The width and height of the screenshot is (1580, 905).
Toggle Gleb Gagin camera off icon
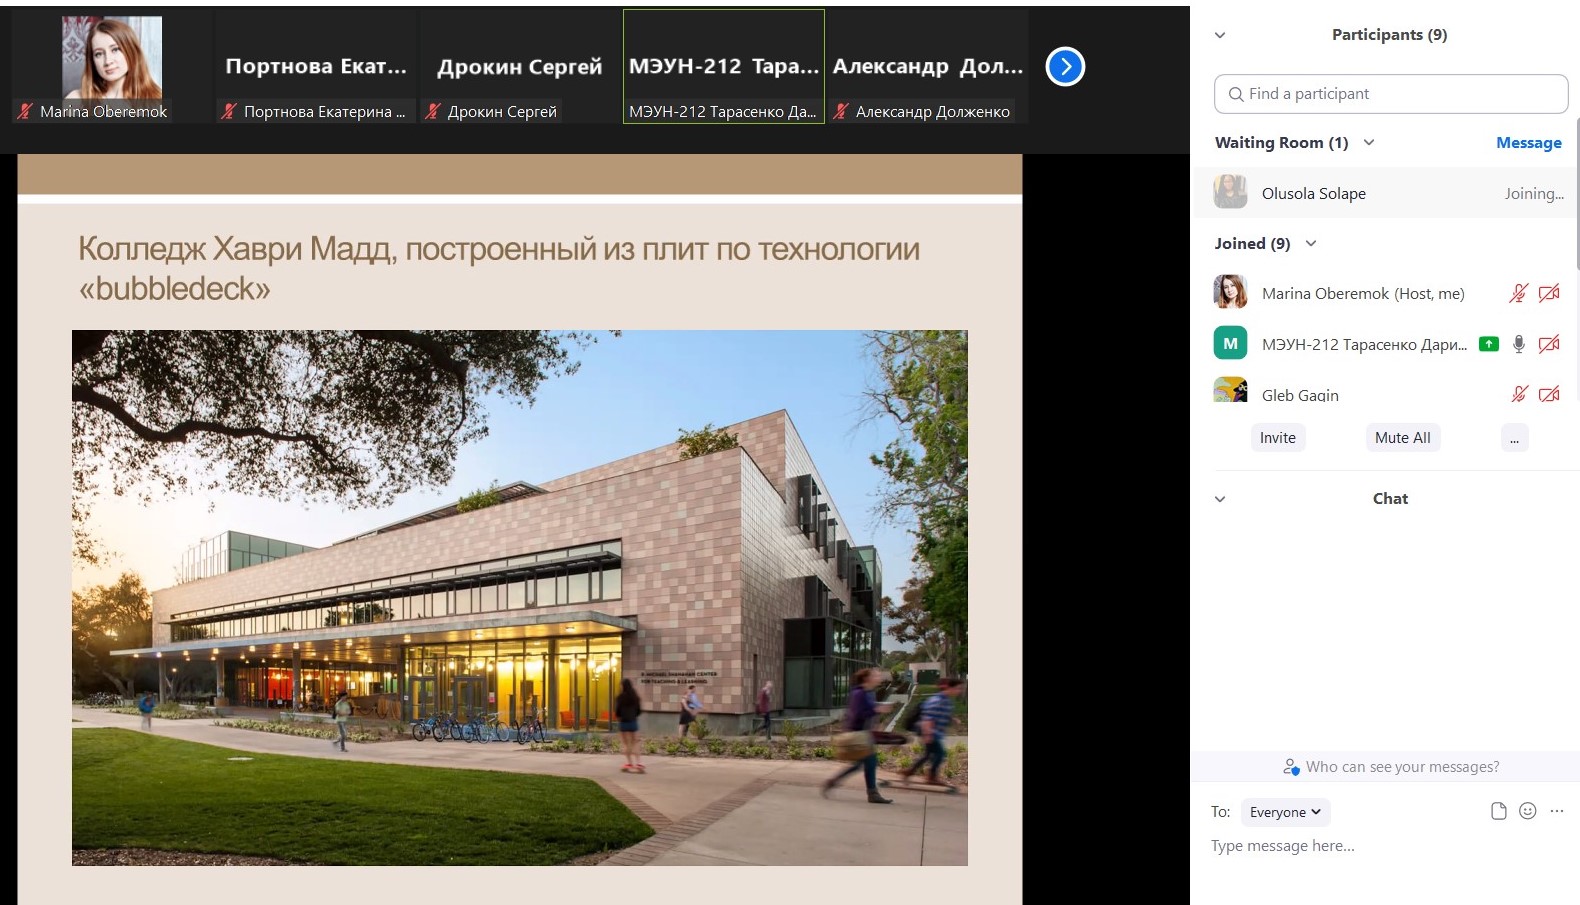pyautogui.click(x=1549, y=394)
